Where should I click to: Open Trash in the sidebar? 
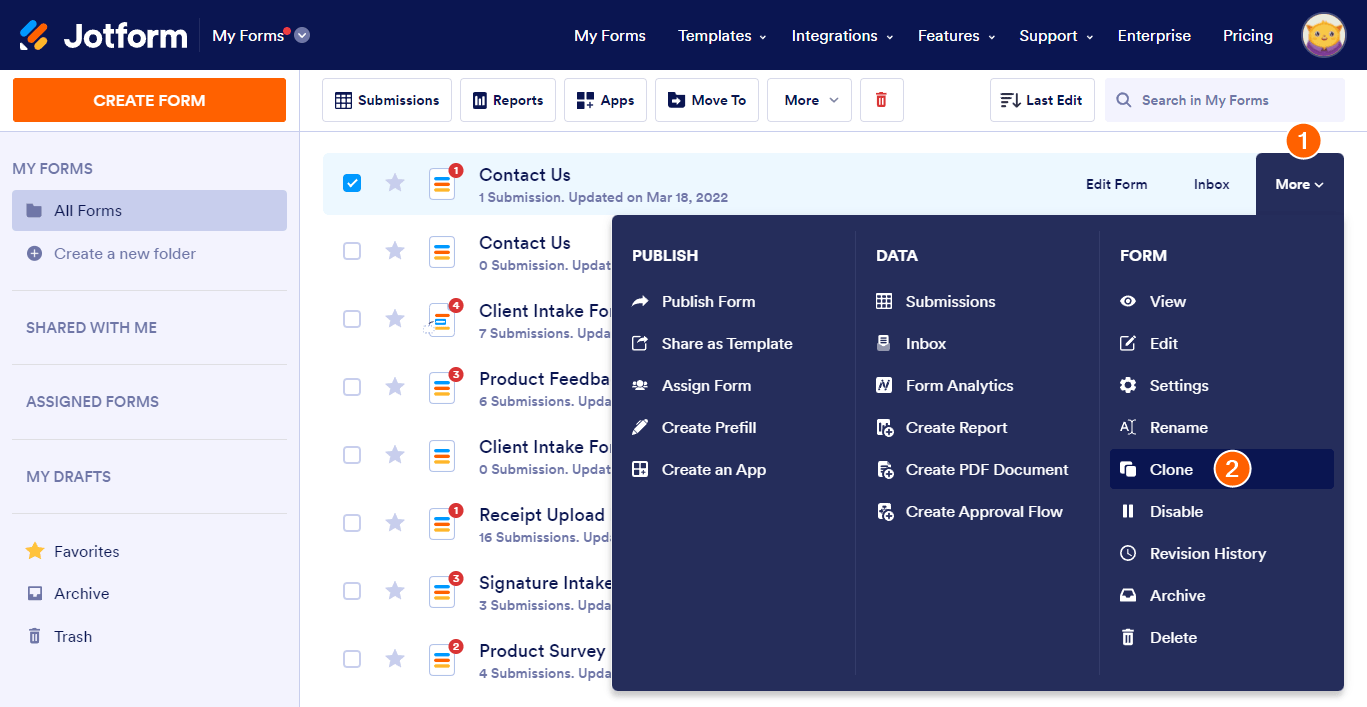(72, 636)
